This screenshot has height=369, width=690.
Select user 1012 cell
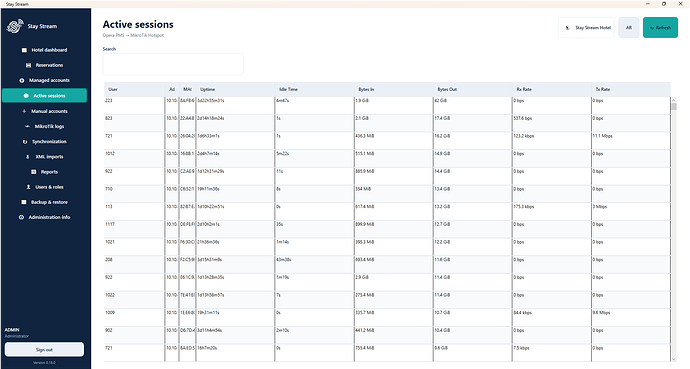click(x=134, y=158)
